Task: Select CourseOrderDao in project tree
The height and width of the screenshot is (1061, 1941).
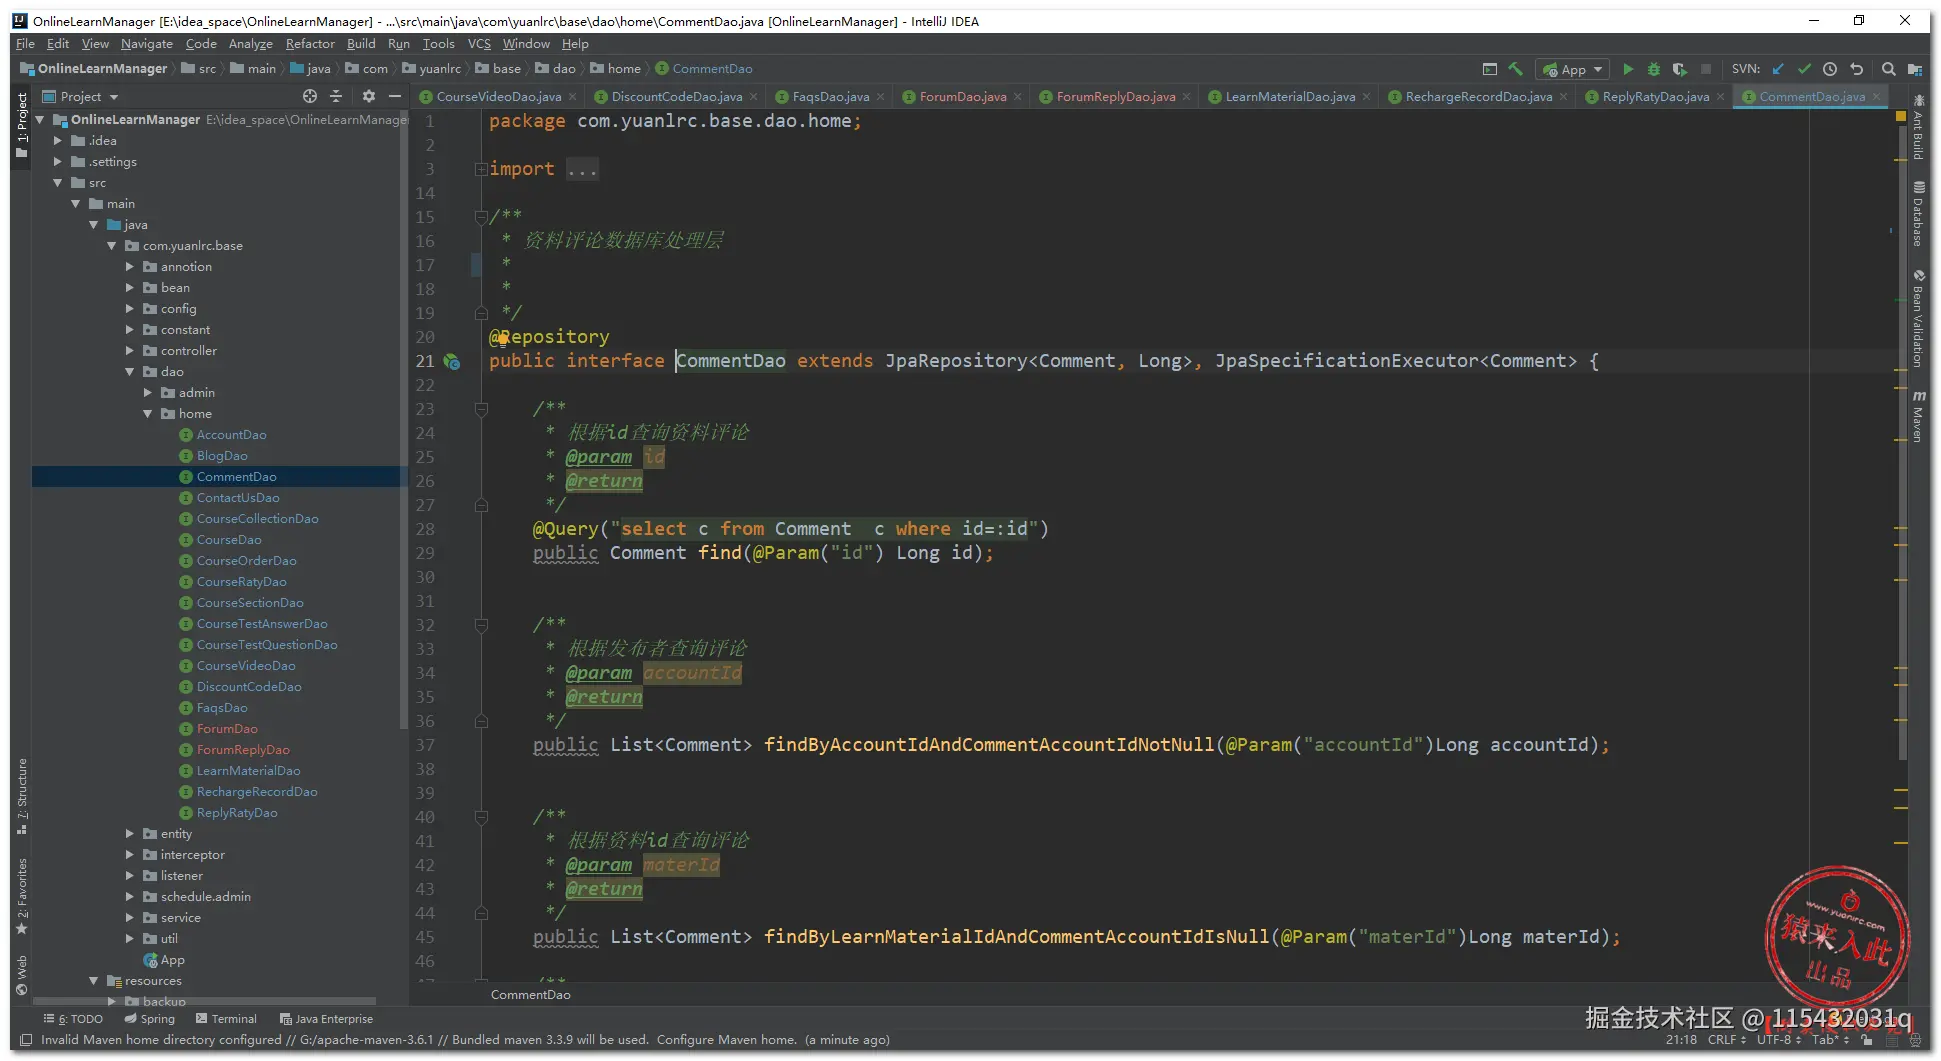Action: pos(246,561)
